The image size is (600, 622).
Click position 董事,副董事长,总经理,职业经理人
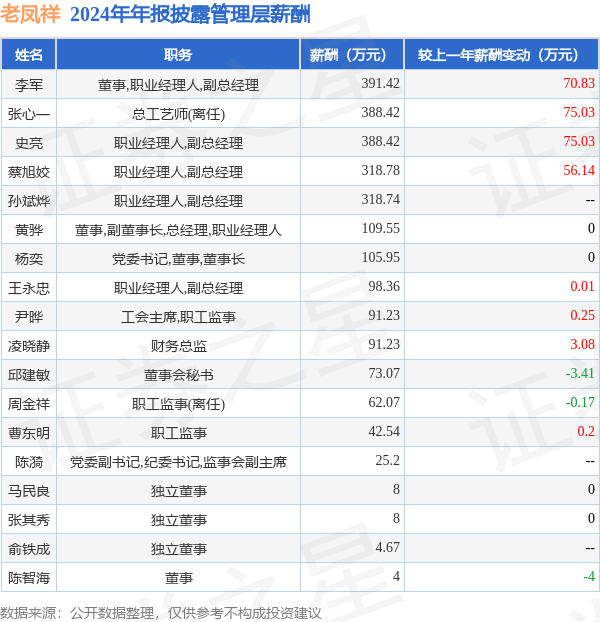click(178, 230)
